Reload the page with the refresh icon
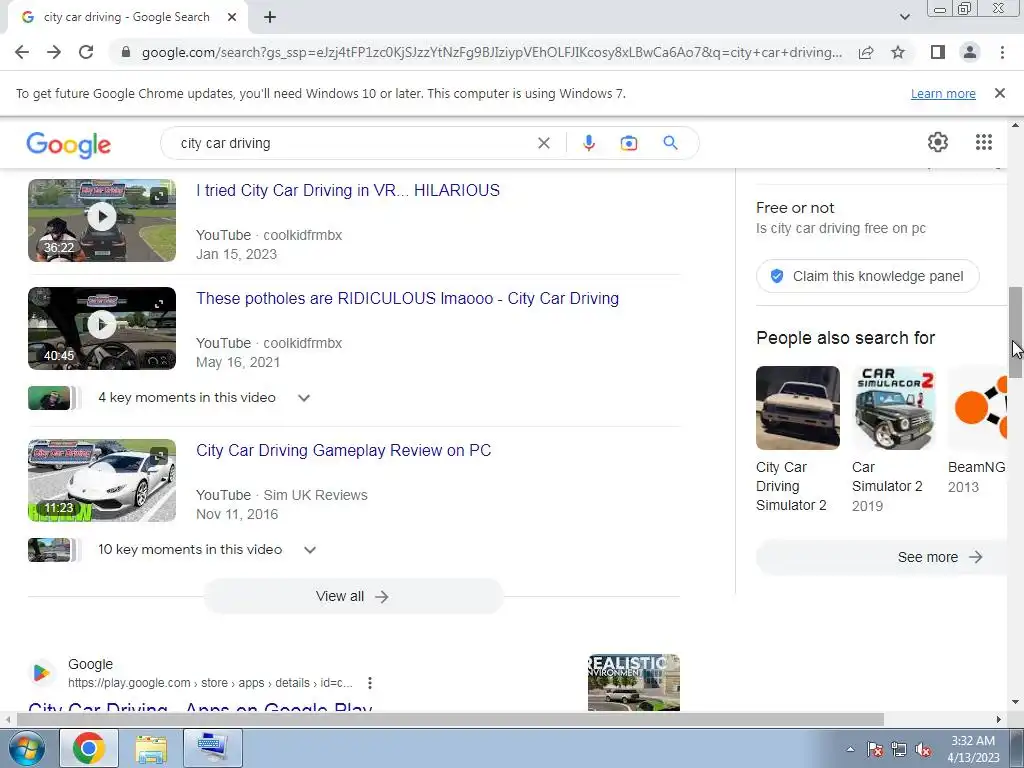1024x768 pixels. (x=86, y=52)
